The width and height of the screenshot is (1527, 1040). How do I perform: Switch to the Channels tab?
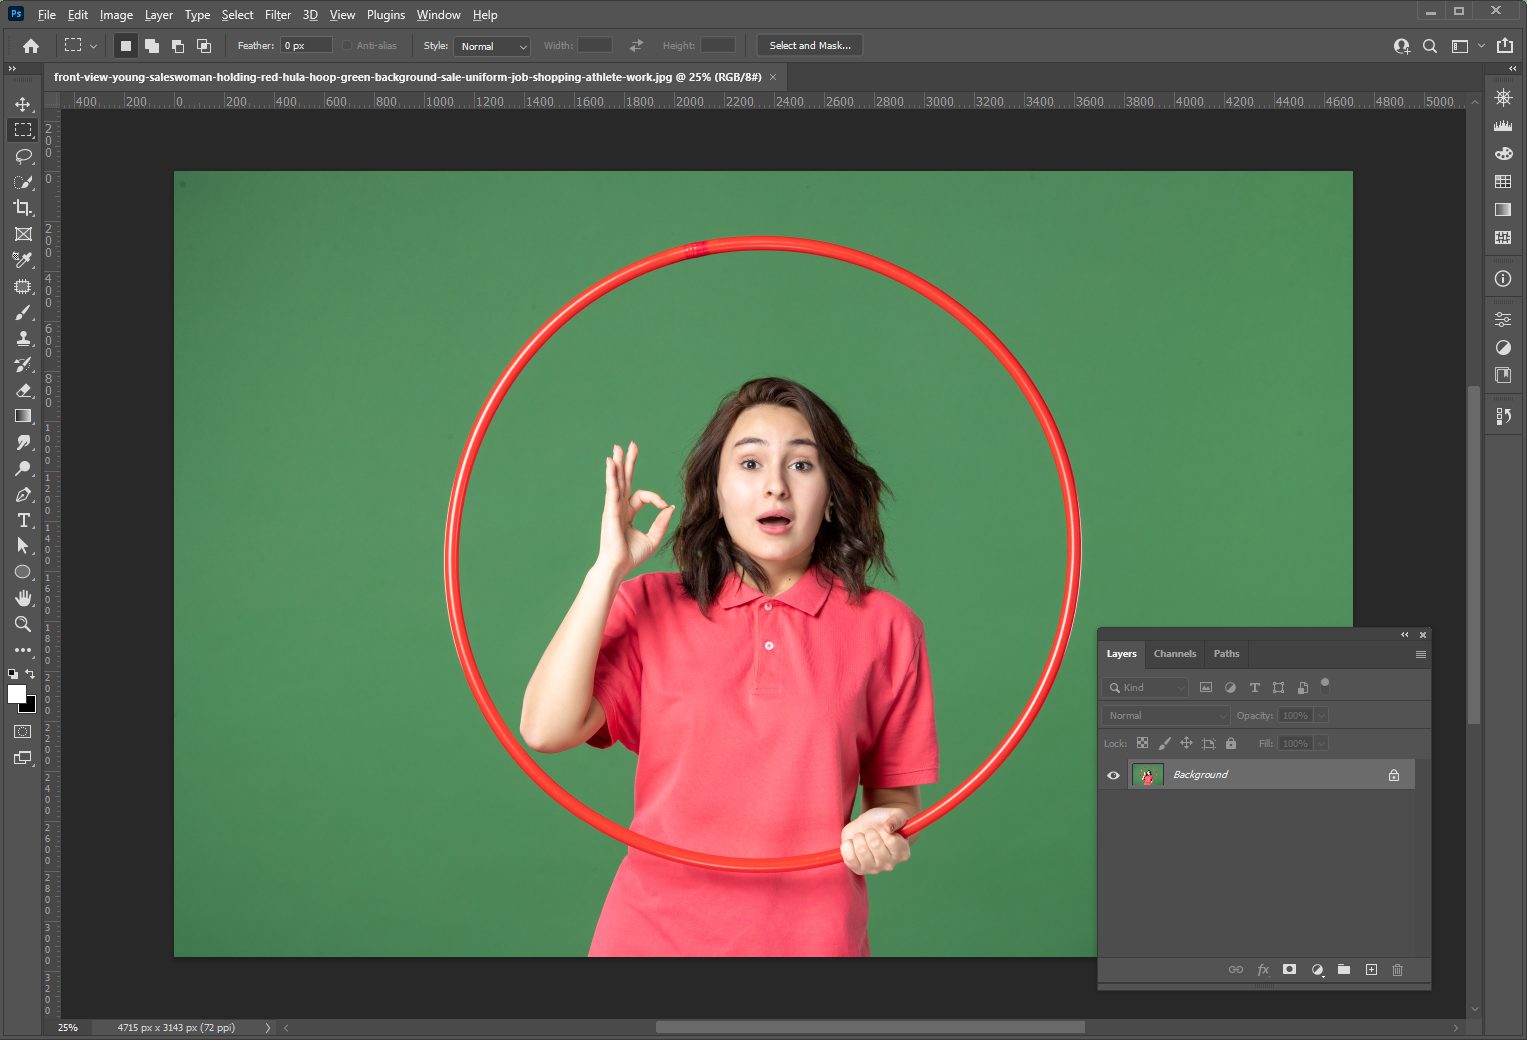(1175, 654)
